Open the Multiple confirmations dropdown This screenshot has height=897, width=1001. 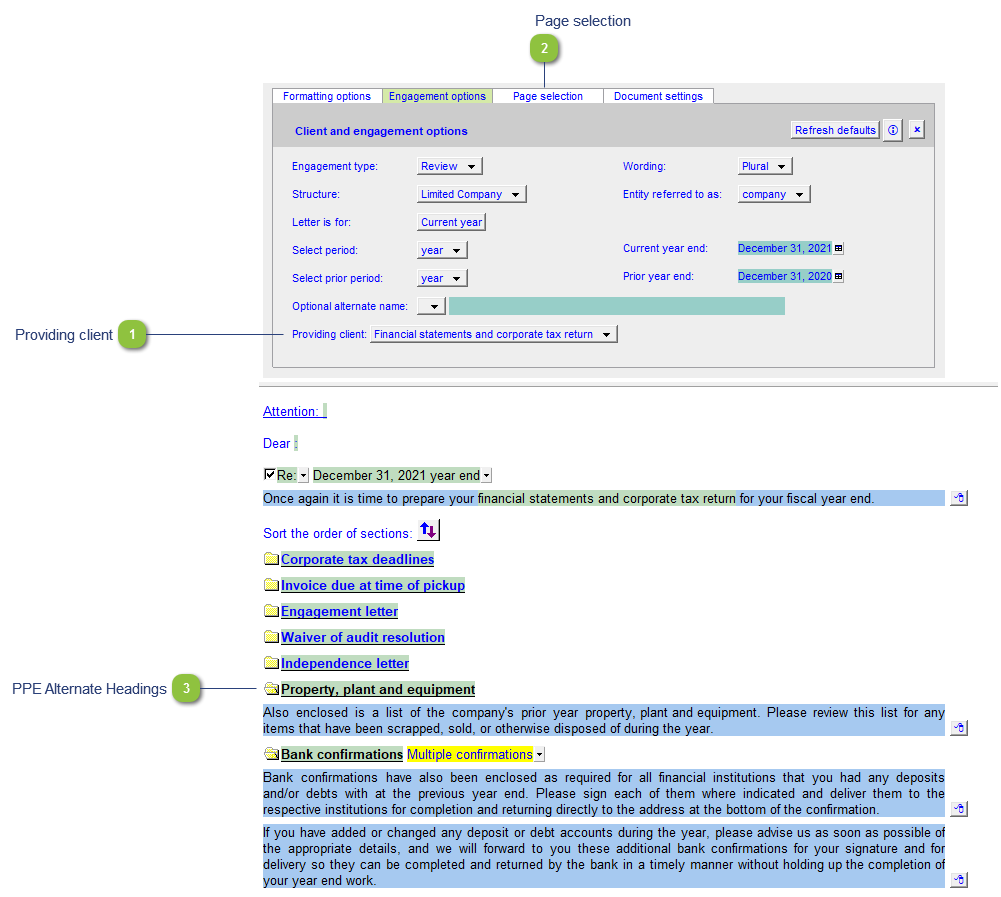tap(539, 755)
